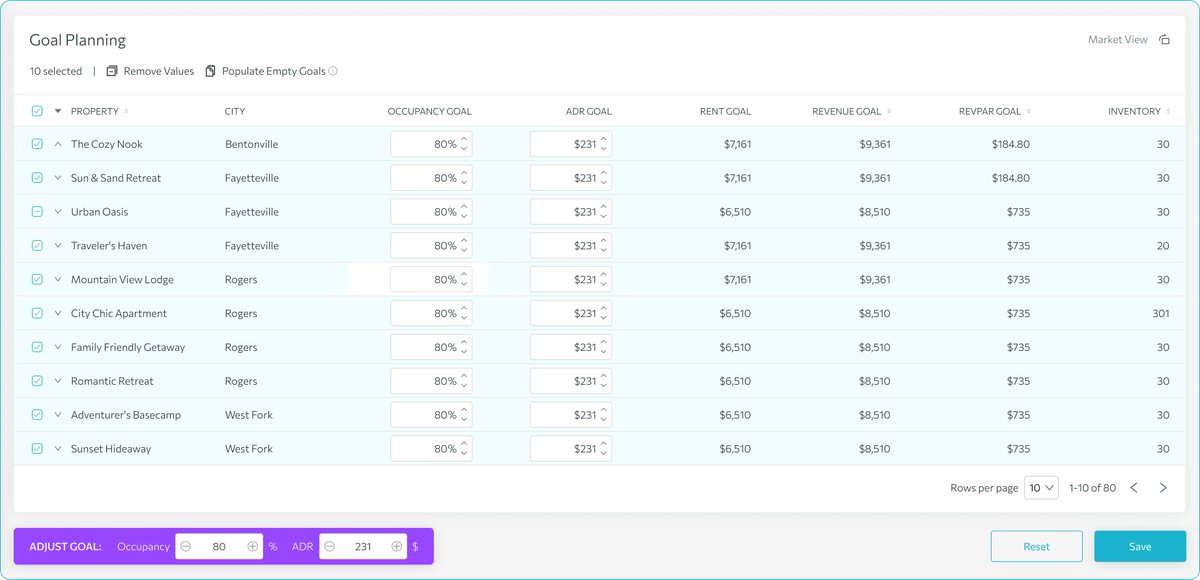Click the Bentonville city cell
This screenshot has width=1200, height=580.
[x=251, y=144]
